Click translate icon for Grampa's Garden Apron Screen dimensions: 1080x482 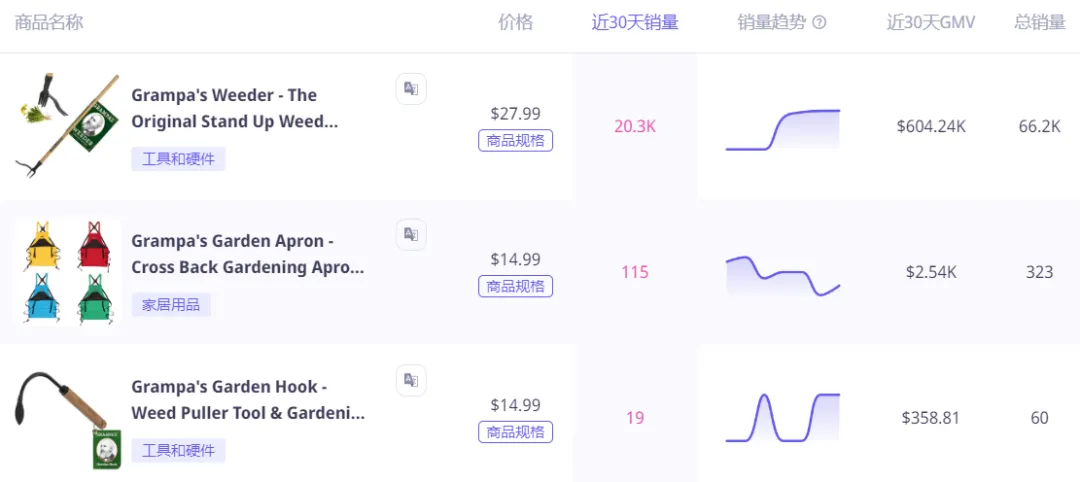coord(411,234)
